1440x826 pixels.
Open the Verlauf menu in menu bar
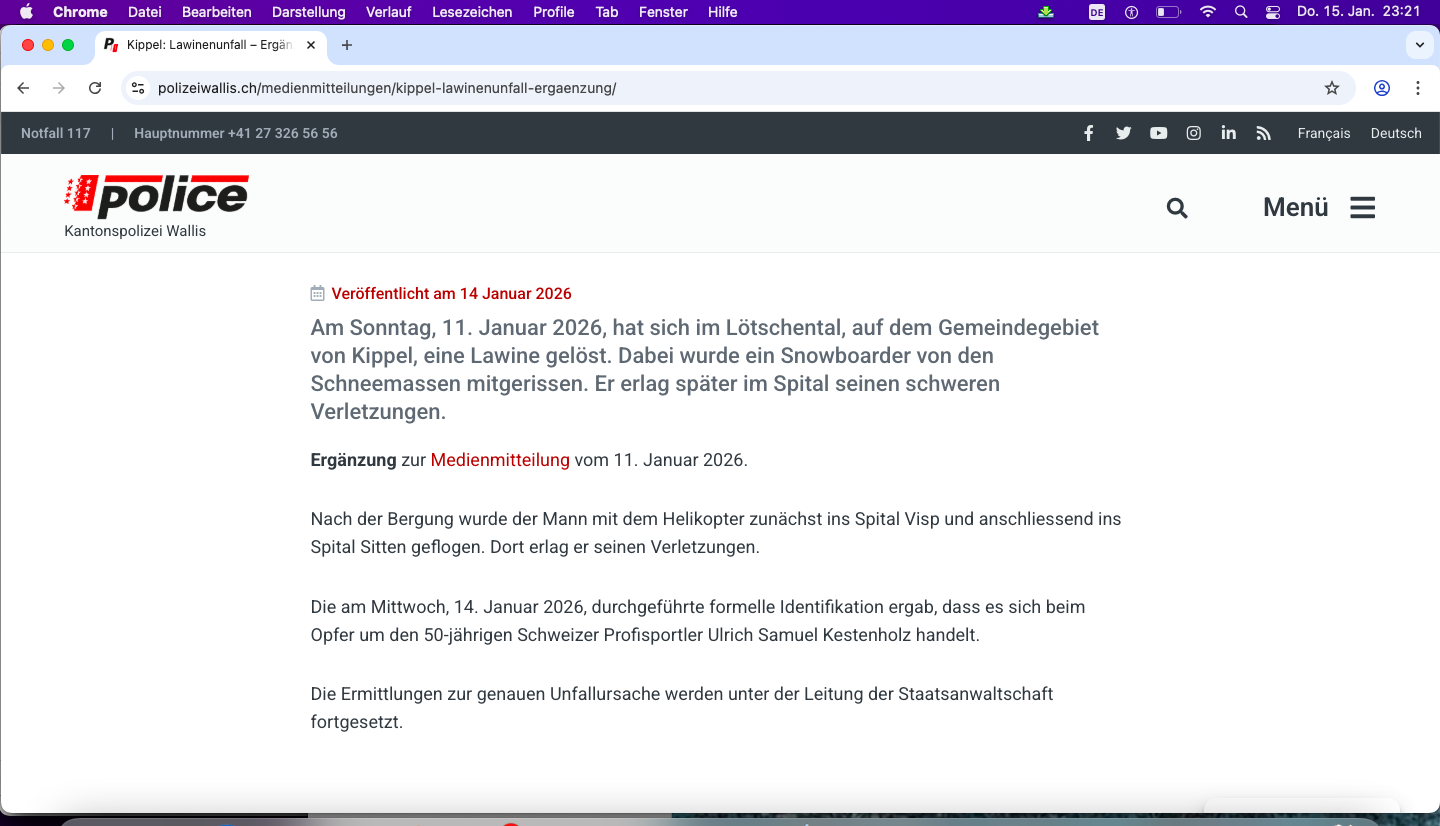click(x=389, y=12)
